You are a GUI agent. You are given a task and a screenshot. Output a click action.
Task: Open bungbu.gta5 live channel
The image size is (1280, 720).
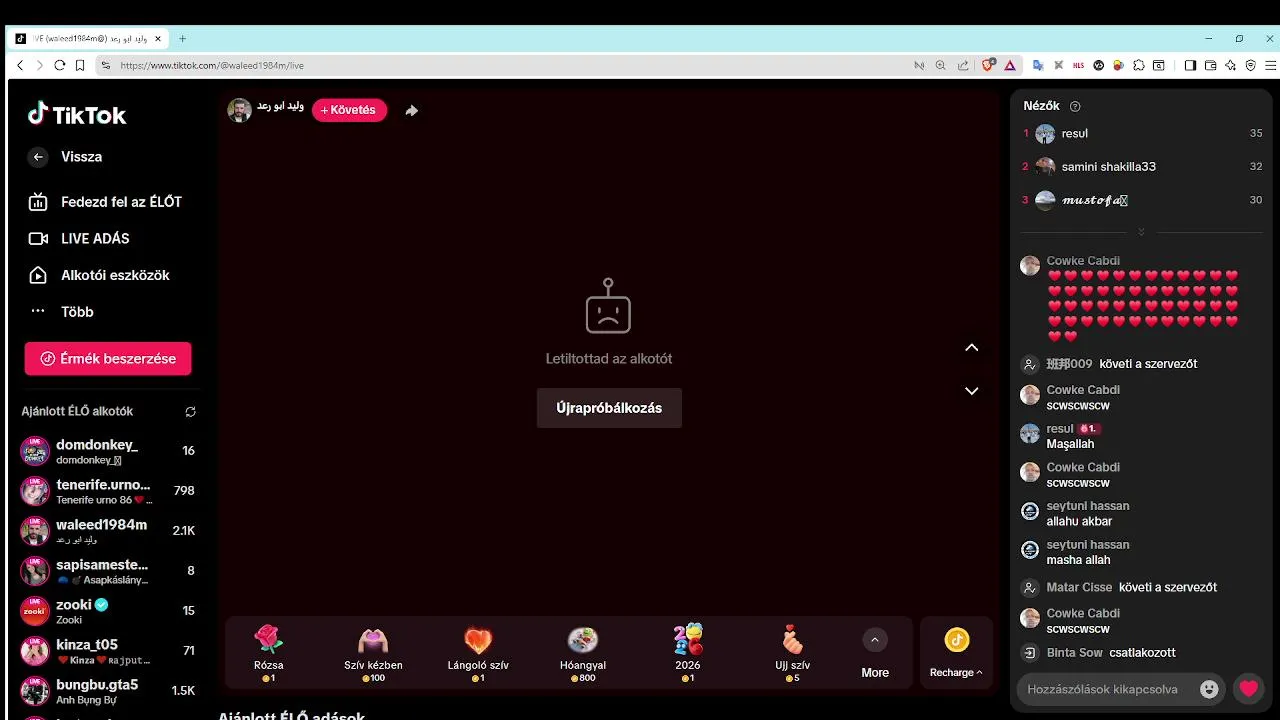pos(108,691)
